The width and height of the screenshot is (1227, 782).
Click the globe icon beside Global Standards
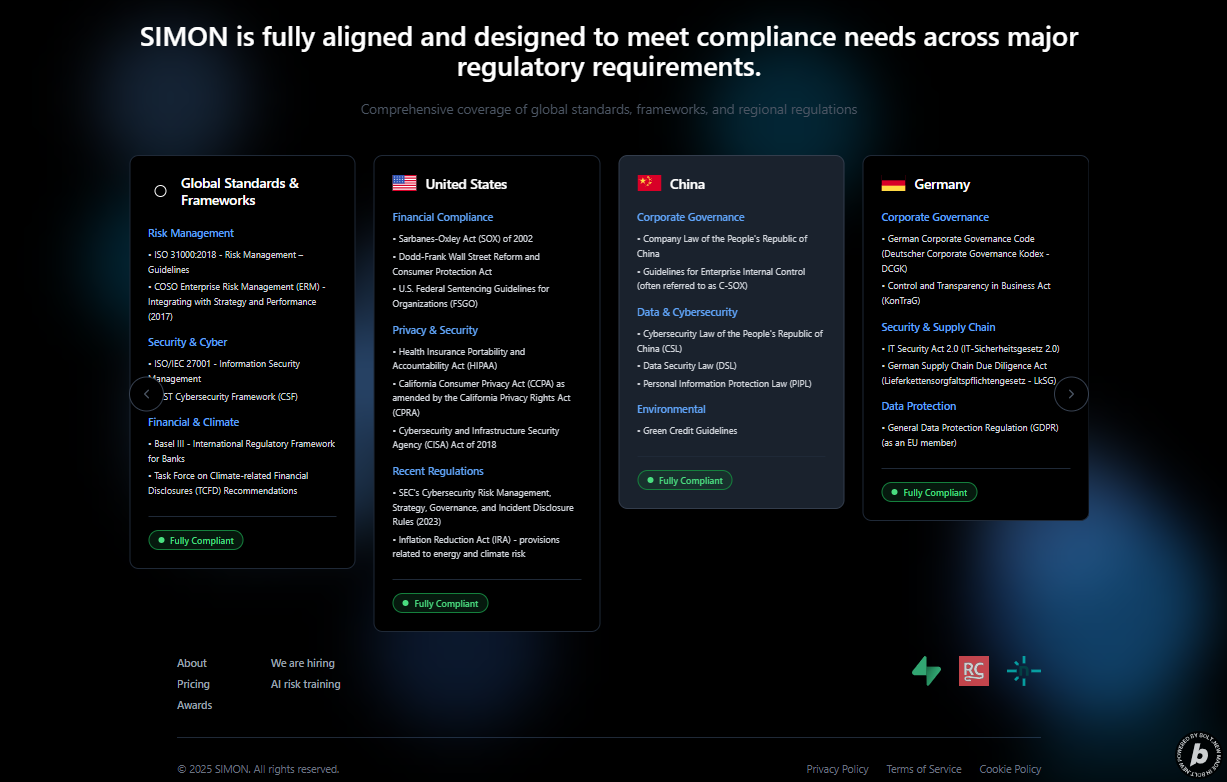click(160, 191)
